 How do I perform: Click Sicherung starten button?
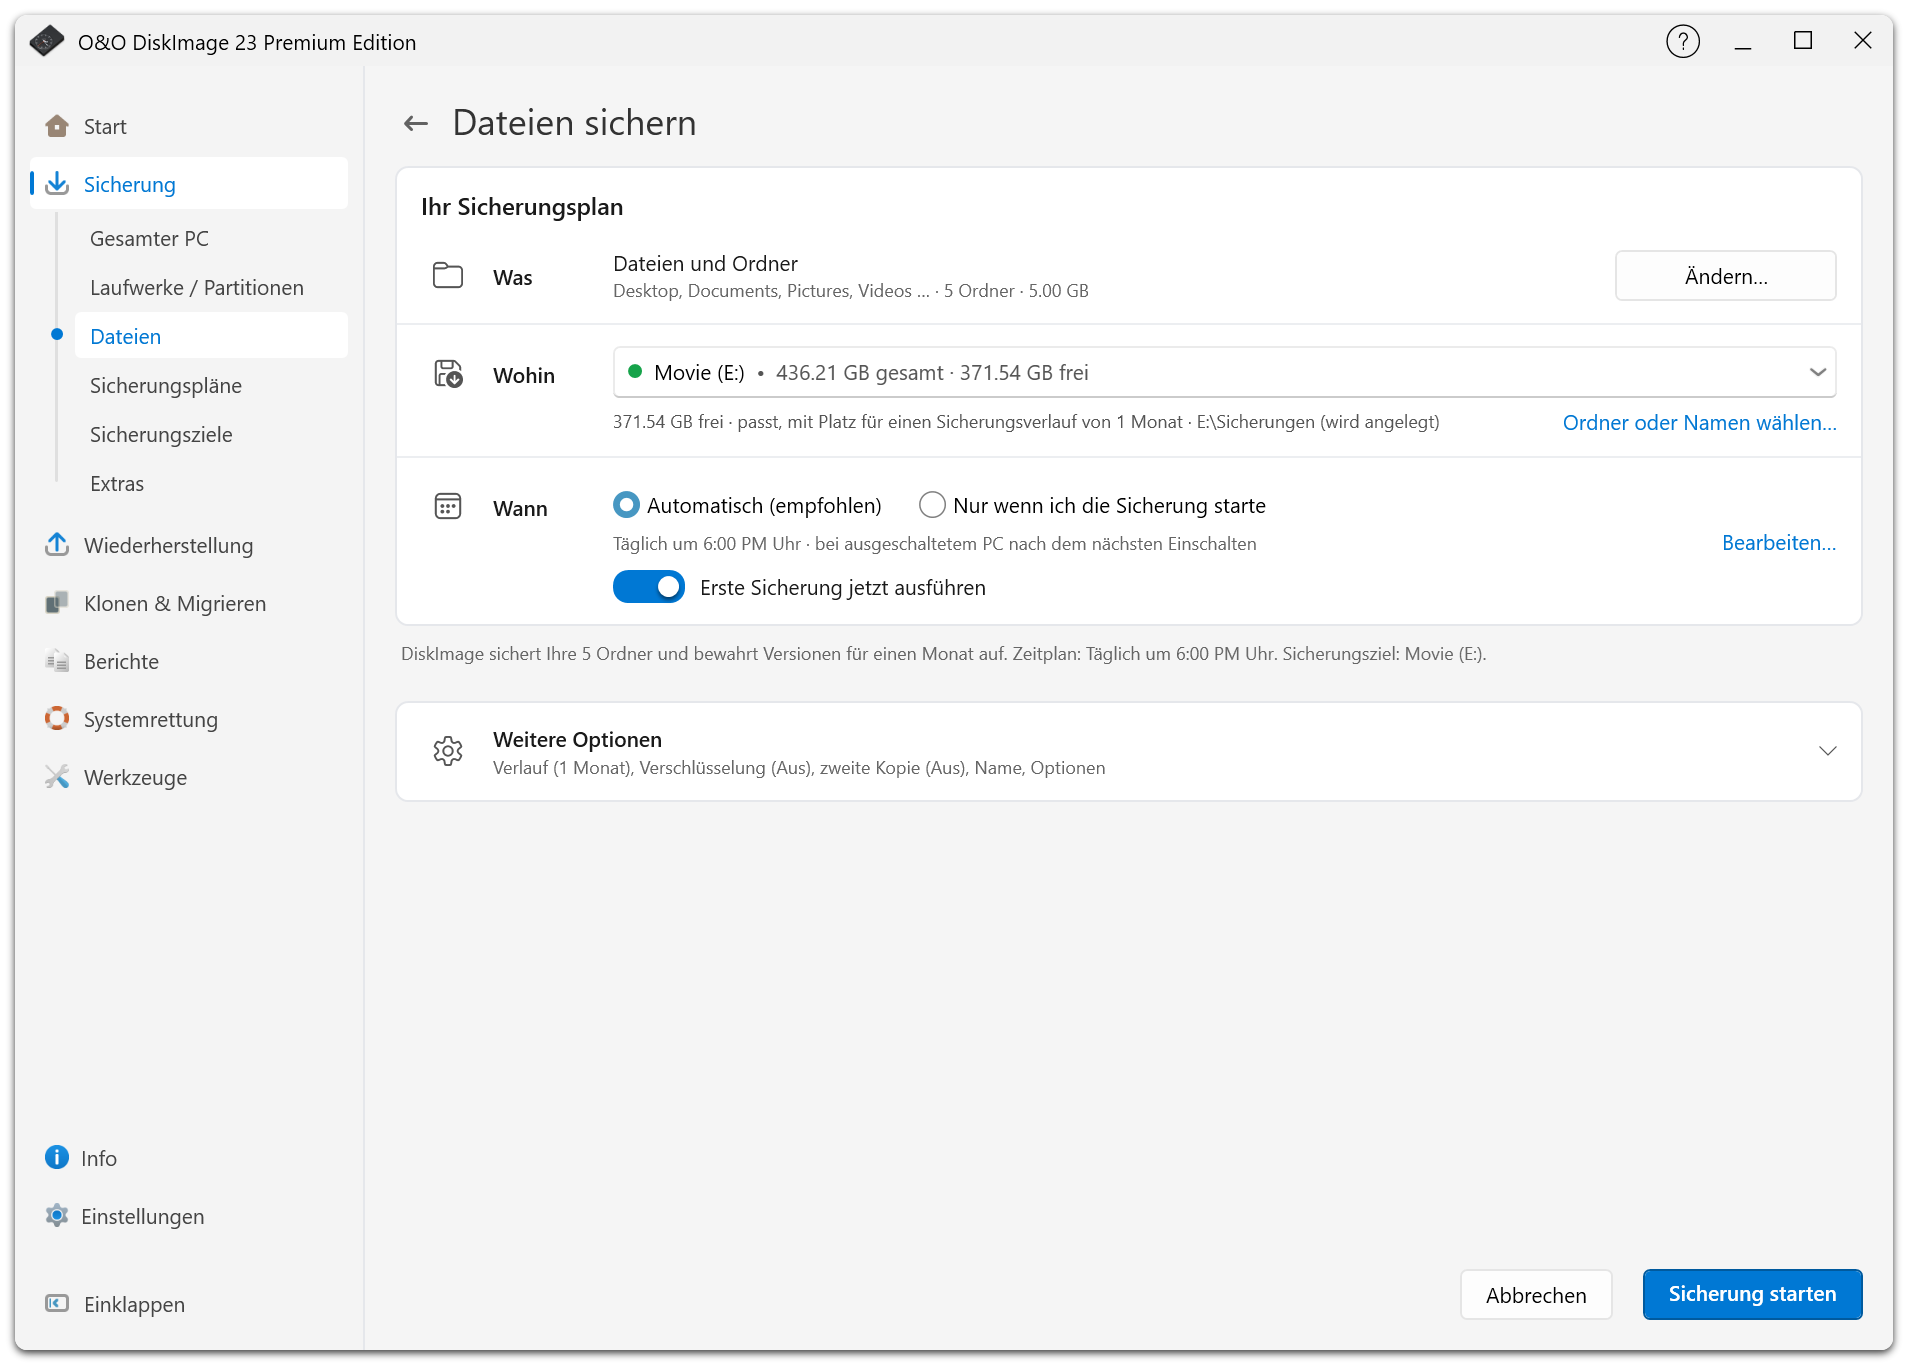tap(1752, 1294)
